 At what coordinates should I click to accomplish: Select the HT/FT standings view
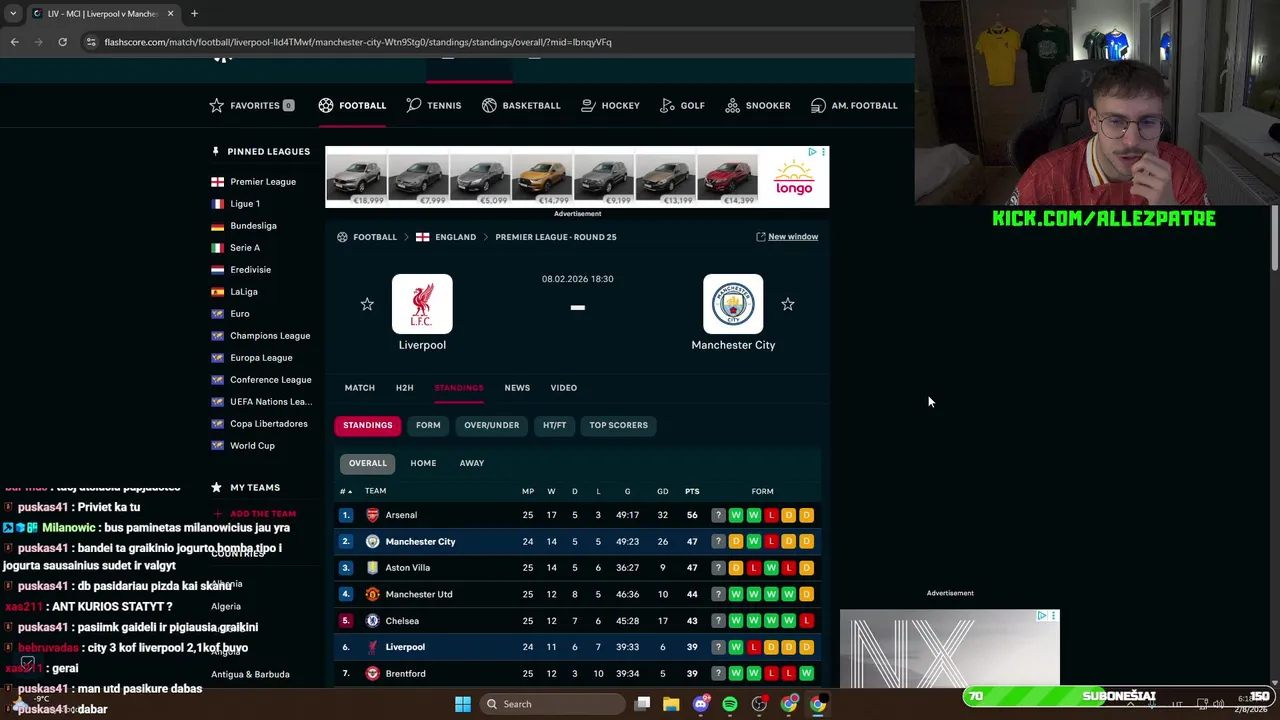(x=554, y=425)
